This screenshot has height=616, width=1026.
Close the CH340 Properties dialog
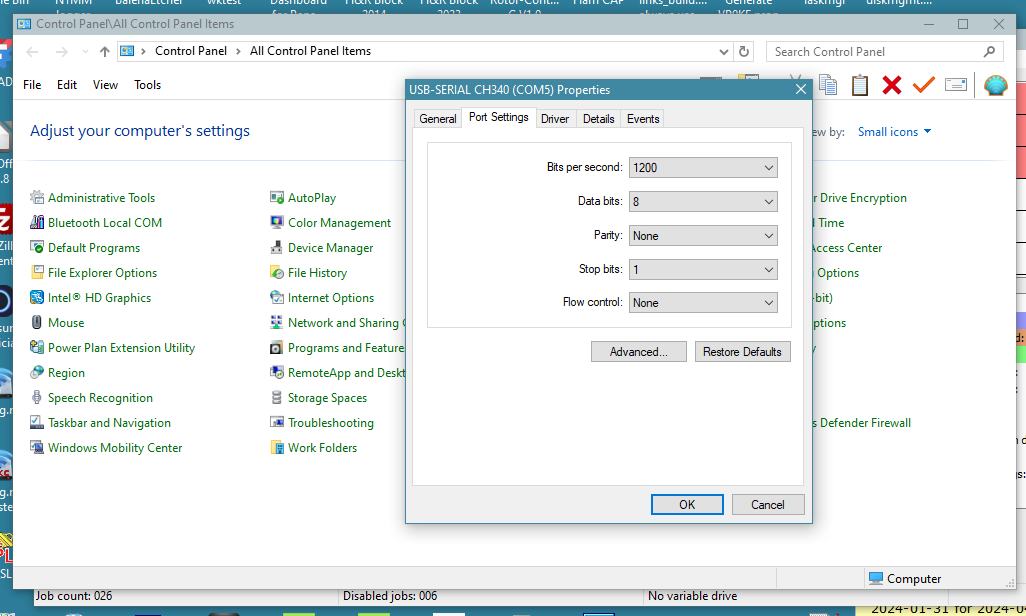(x=801, y=90)
